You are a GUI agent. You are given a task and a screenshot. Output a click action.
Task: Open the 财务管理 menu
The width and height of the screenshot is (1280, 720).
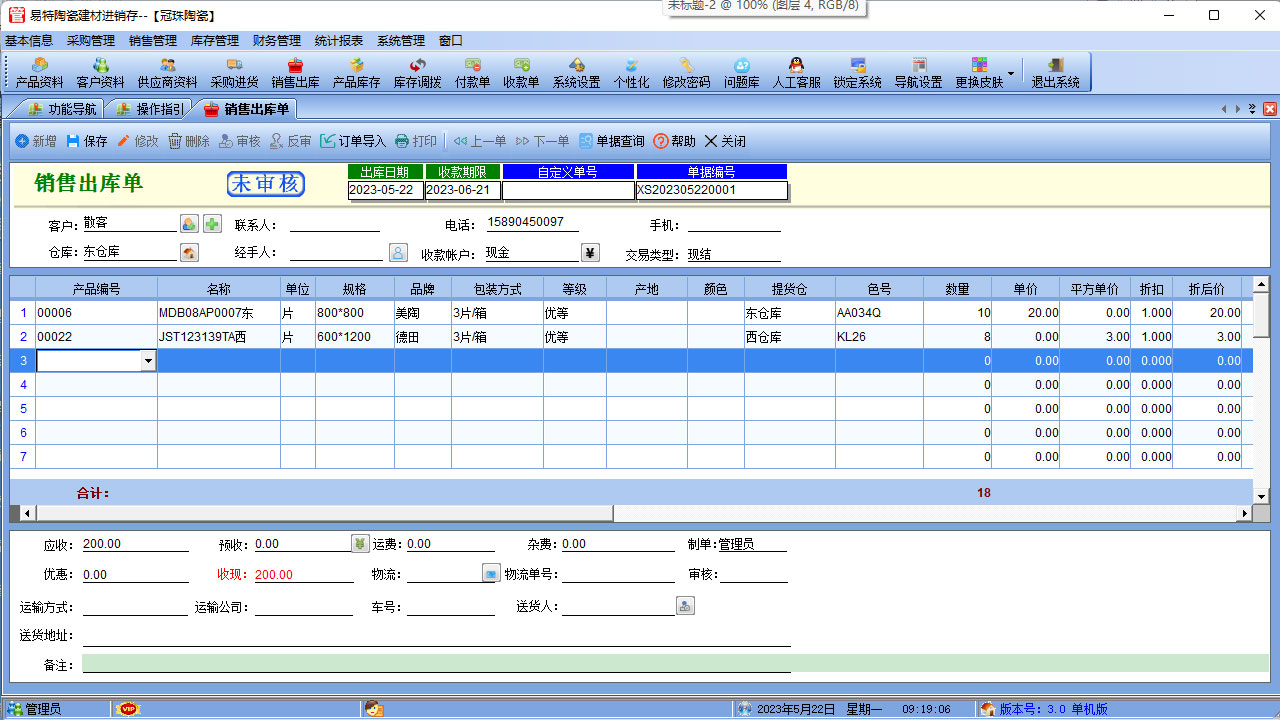tap(277, 41)
